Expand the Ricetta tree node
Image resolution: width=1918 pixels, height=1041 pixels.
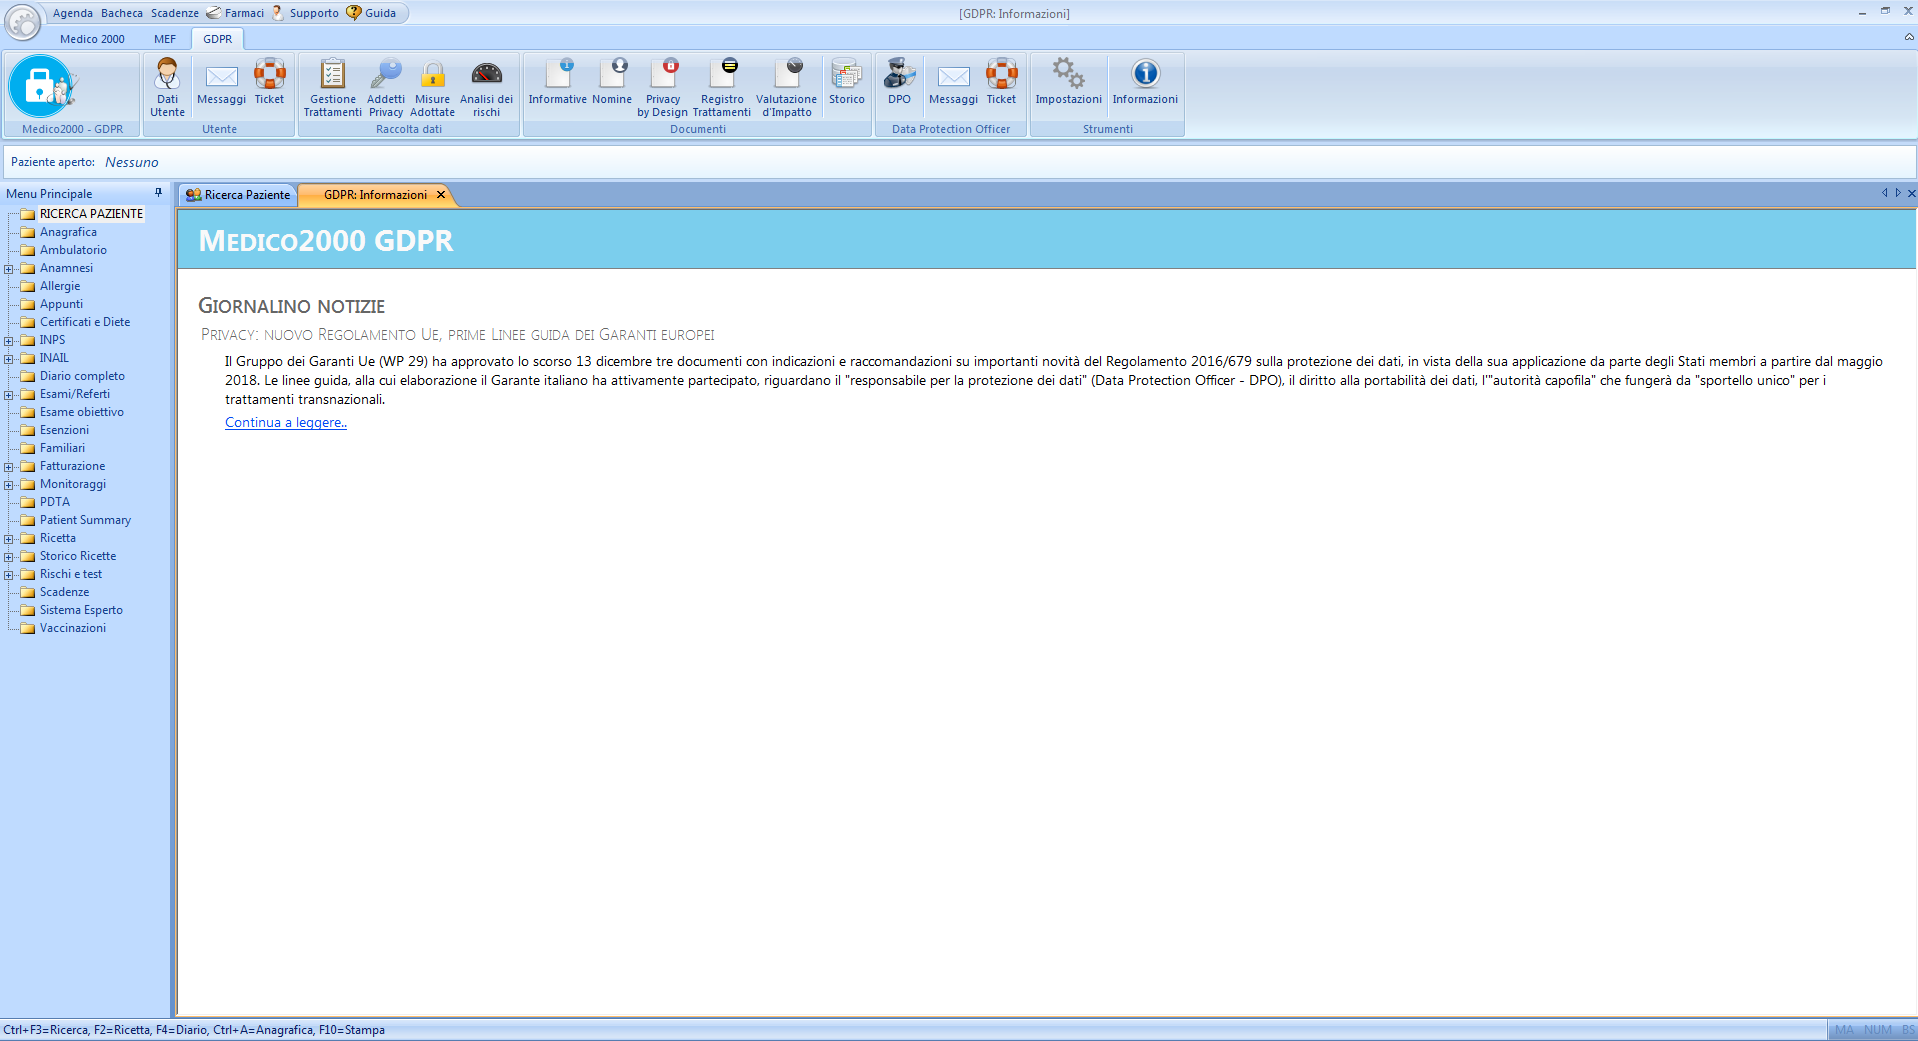click(9, 539)
